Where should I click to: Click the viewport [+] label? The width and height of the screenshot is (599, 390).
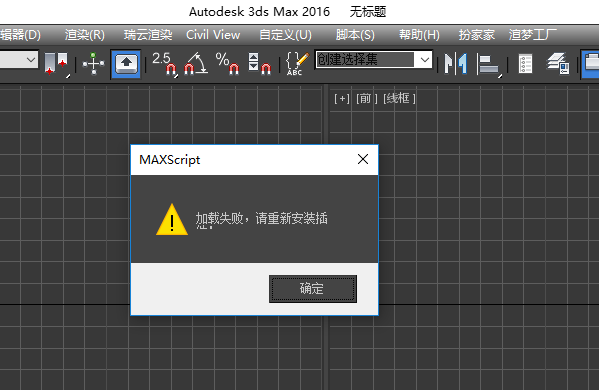(x=342, y=99)
